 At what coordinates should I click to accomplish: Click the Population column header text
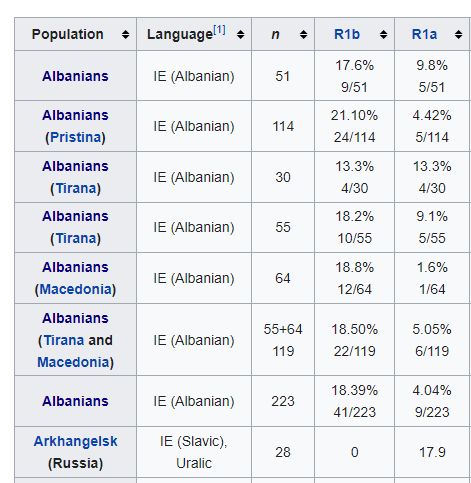tap(67, 34)
